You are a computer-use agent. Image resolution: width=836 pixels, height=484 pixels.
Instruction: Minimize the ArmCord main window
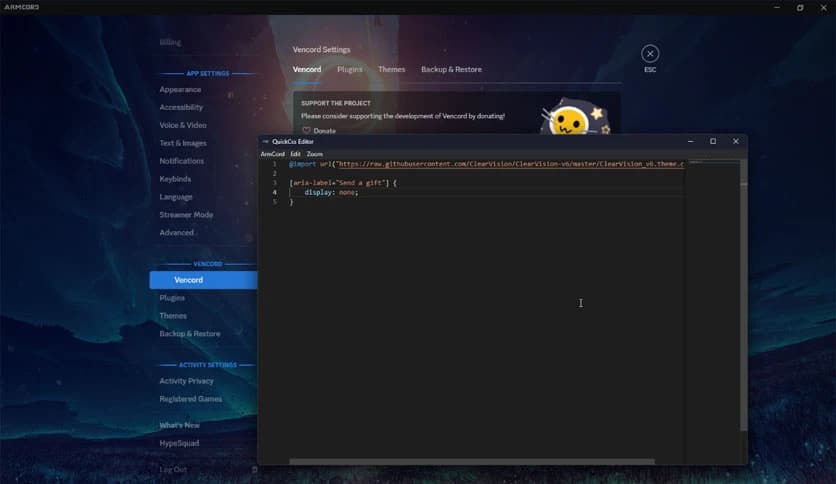(776, 7)
